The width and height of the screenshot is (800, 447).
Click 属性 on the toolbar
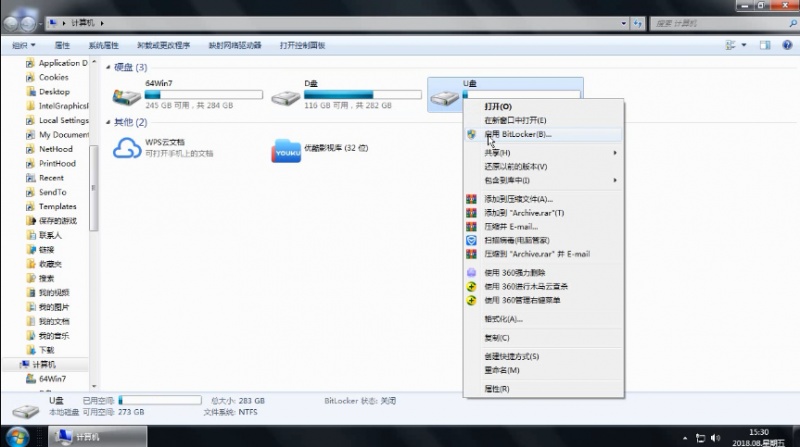62,45
